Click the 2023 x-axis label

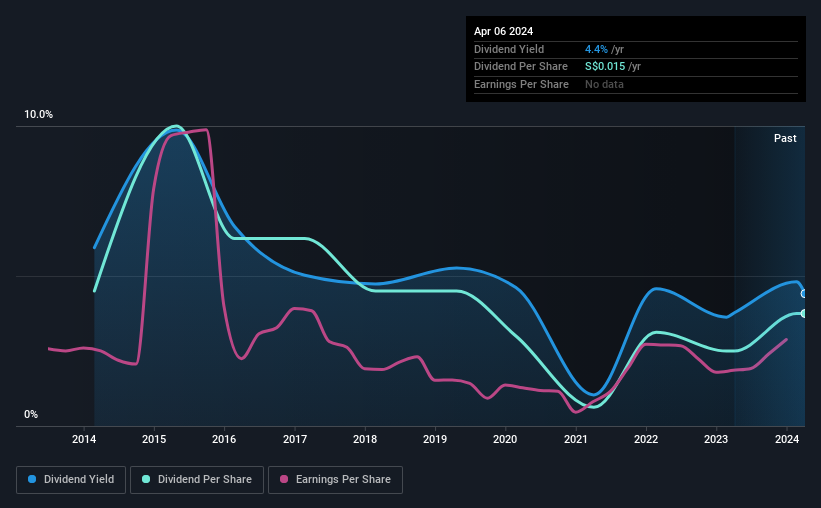coord(716,439)
